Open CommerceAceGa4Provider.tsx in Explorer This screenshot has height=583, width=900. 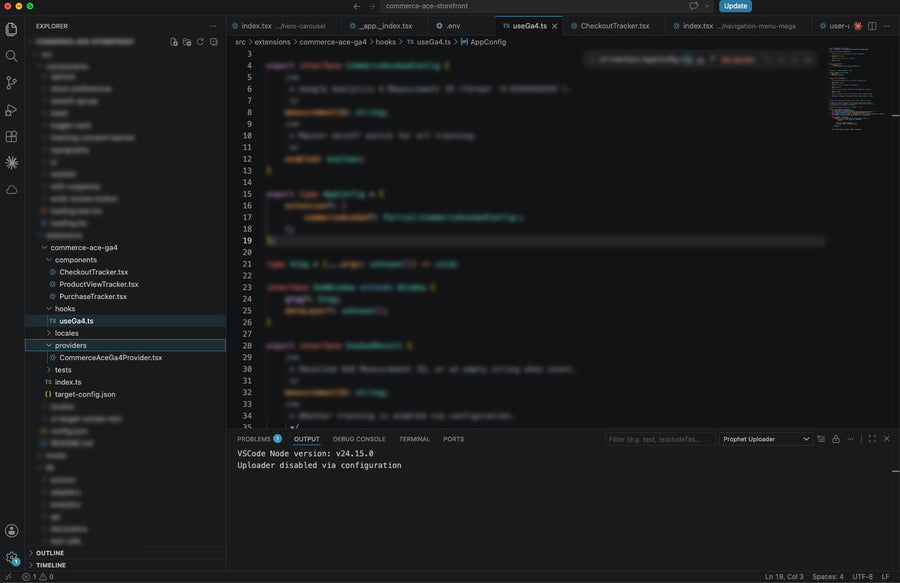tap(111, 357)
